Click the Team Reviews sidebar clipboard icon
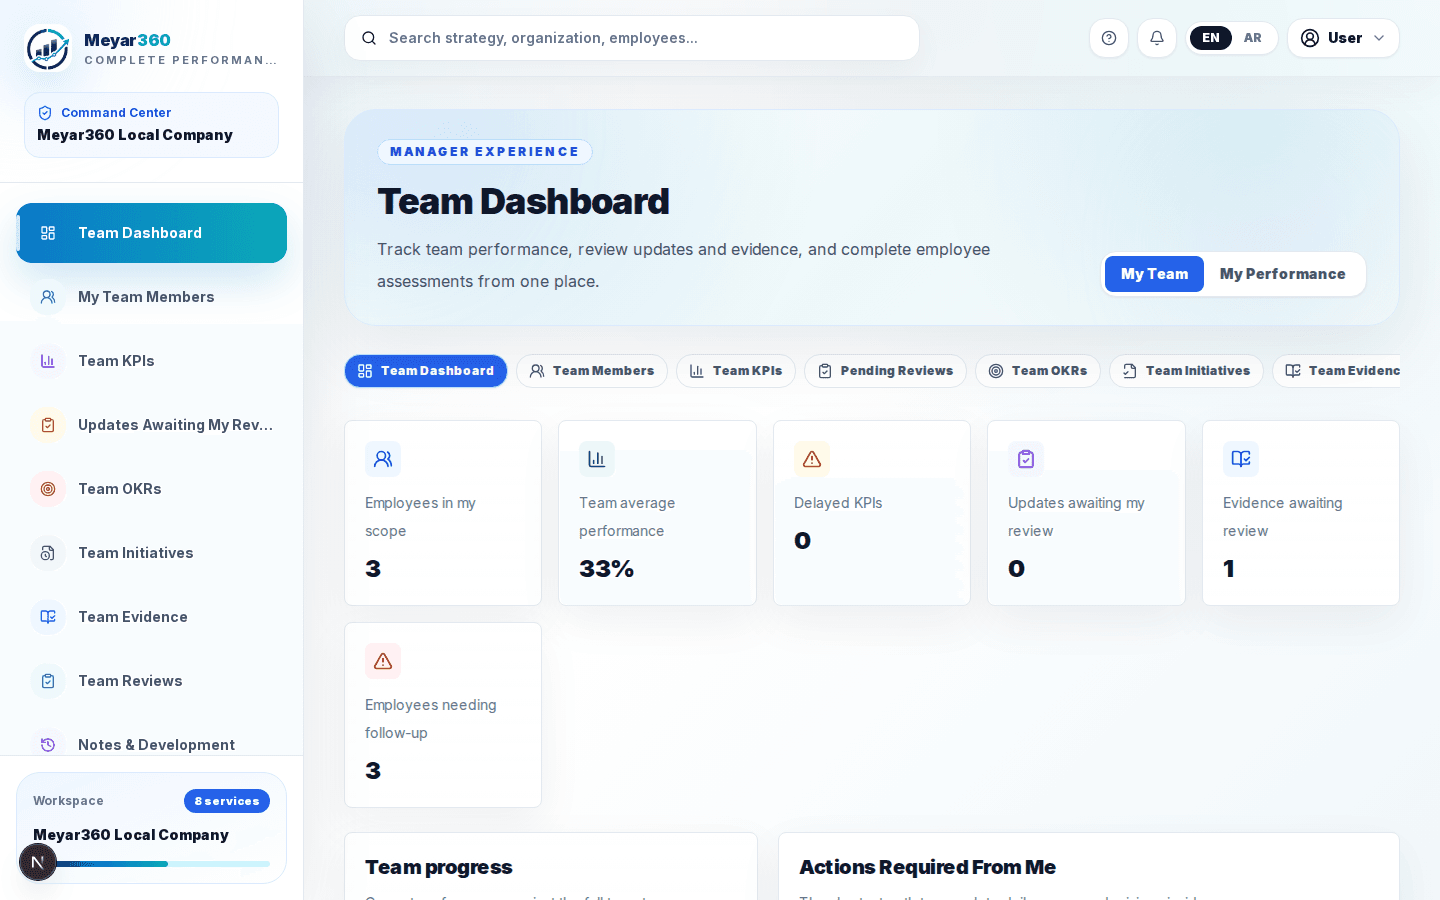Image resolution: width=1440 pixels, height=900 pixels. point(48,681)
